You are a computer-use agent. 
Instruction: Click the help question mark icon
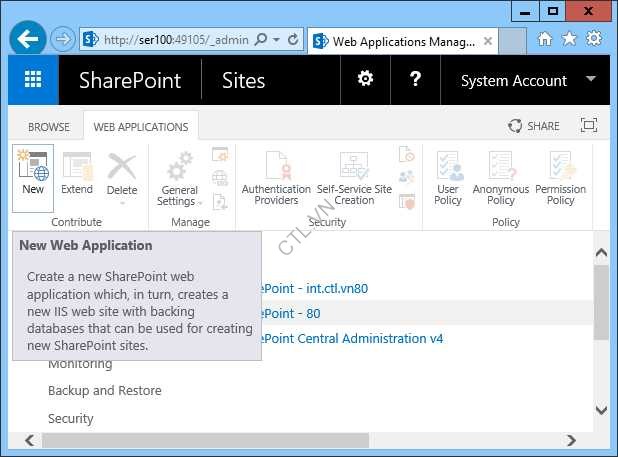[416, 80]
